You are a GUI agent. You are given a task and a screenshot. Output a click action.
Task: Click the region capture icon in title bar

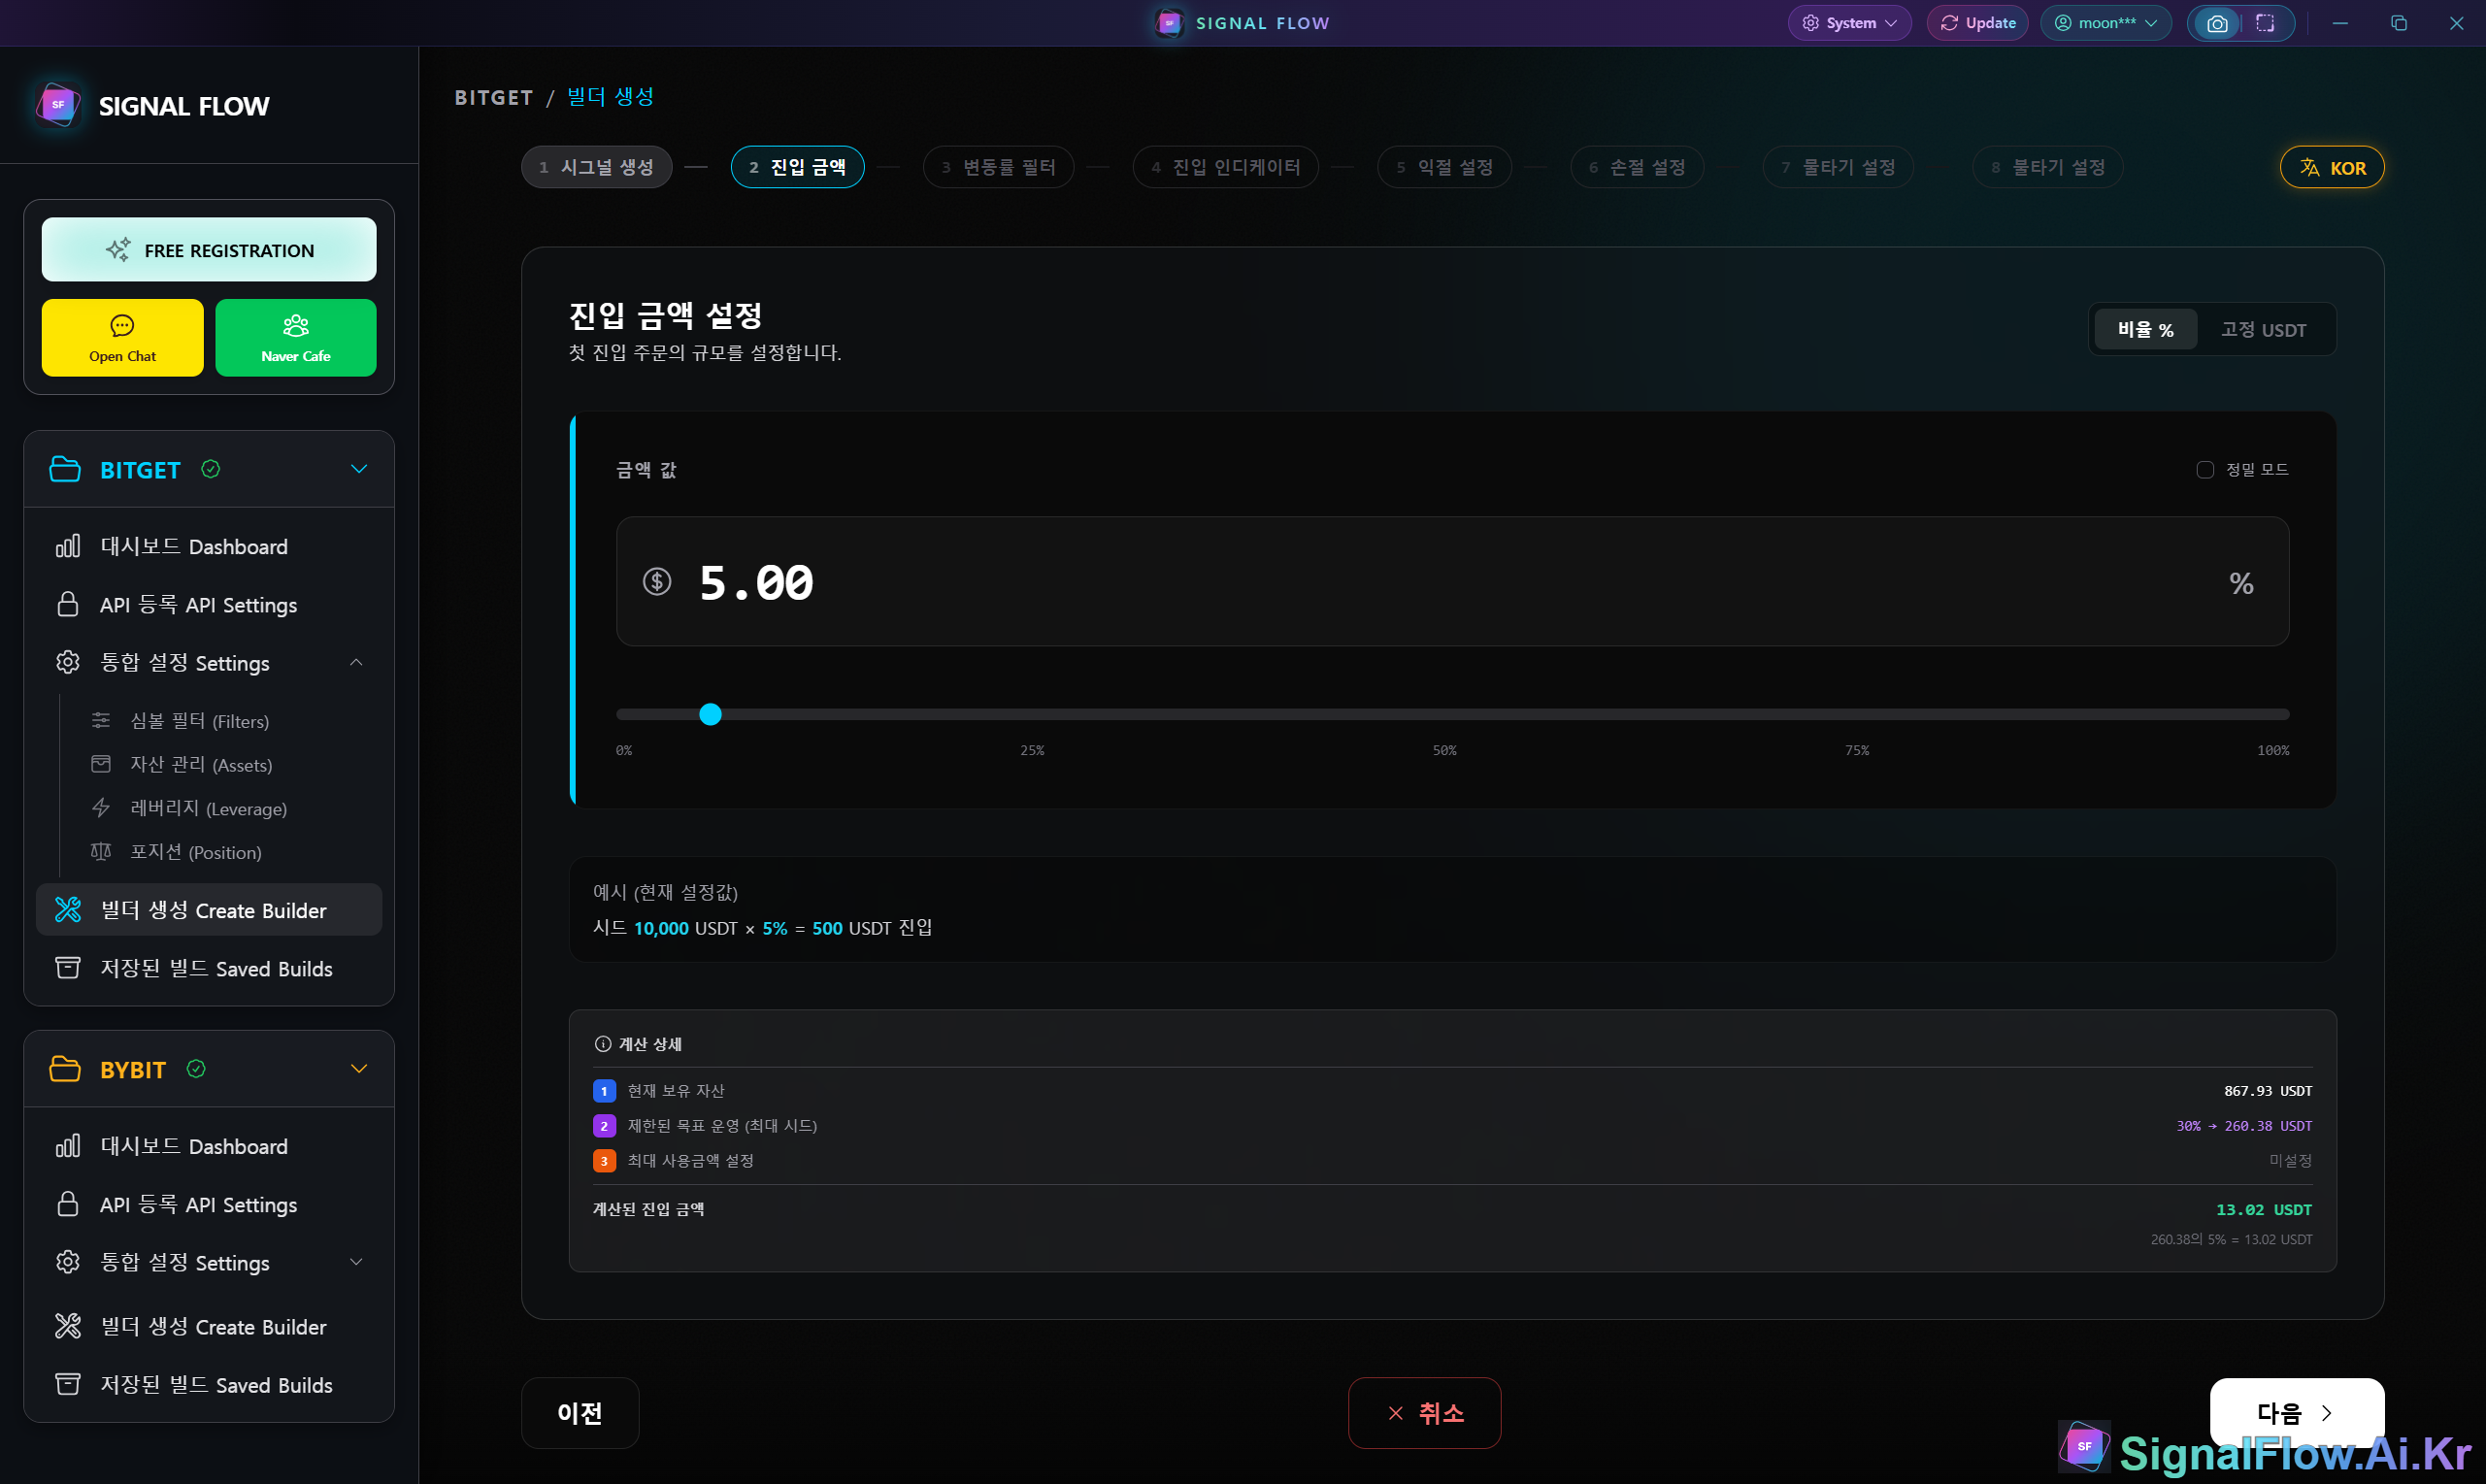coord(2265,23)
